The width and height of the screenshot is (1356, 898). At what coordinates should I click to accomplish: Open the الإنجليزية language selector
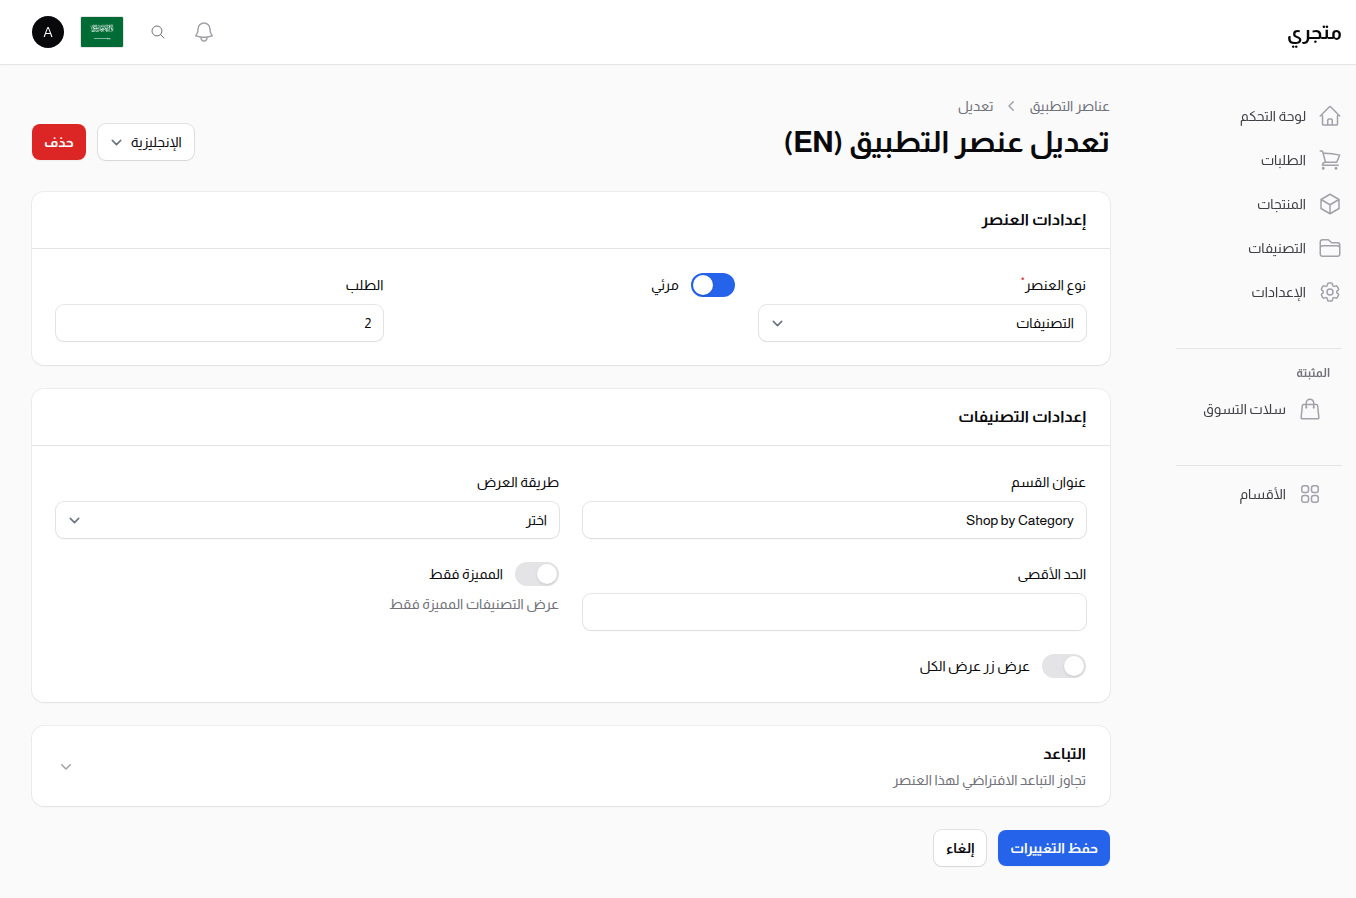pos(145,142)
